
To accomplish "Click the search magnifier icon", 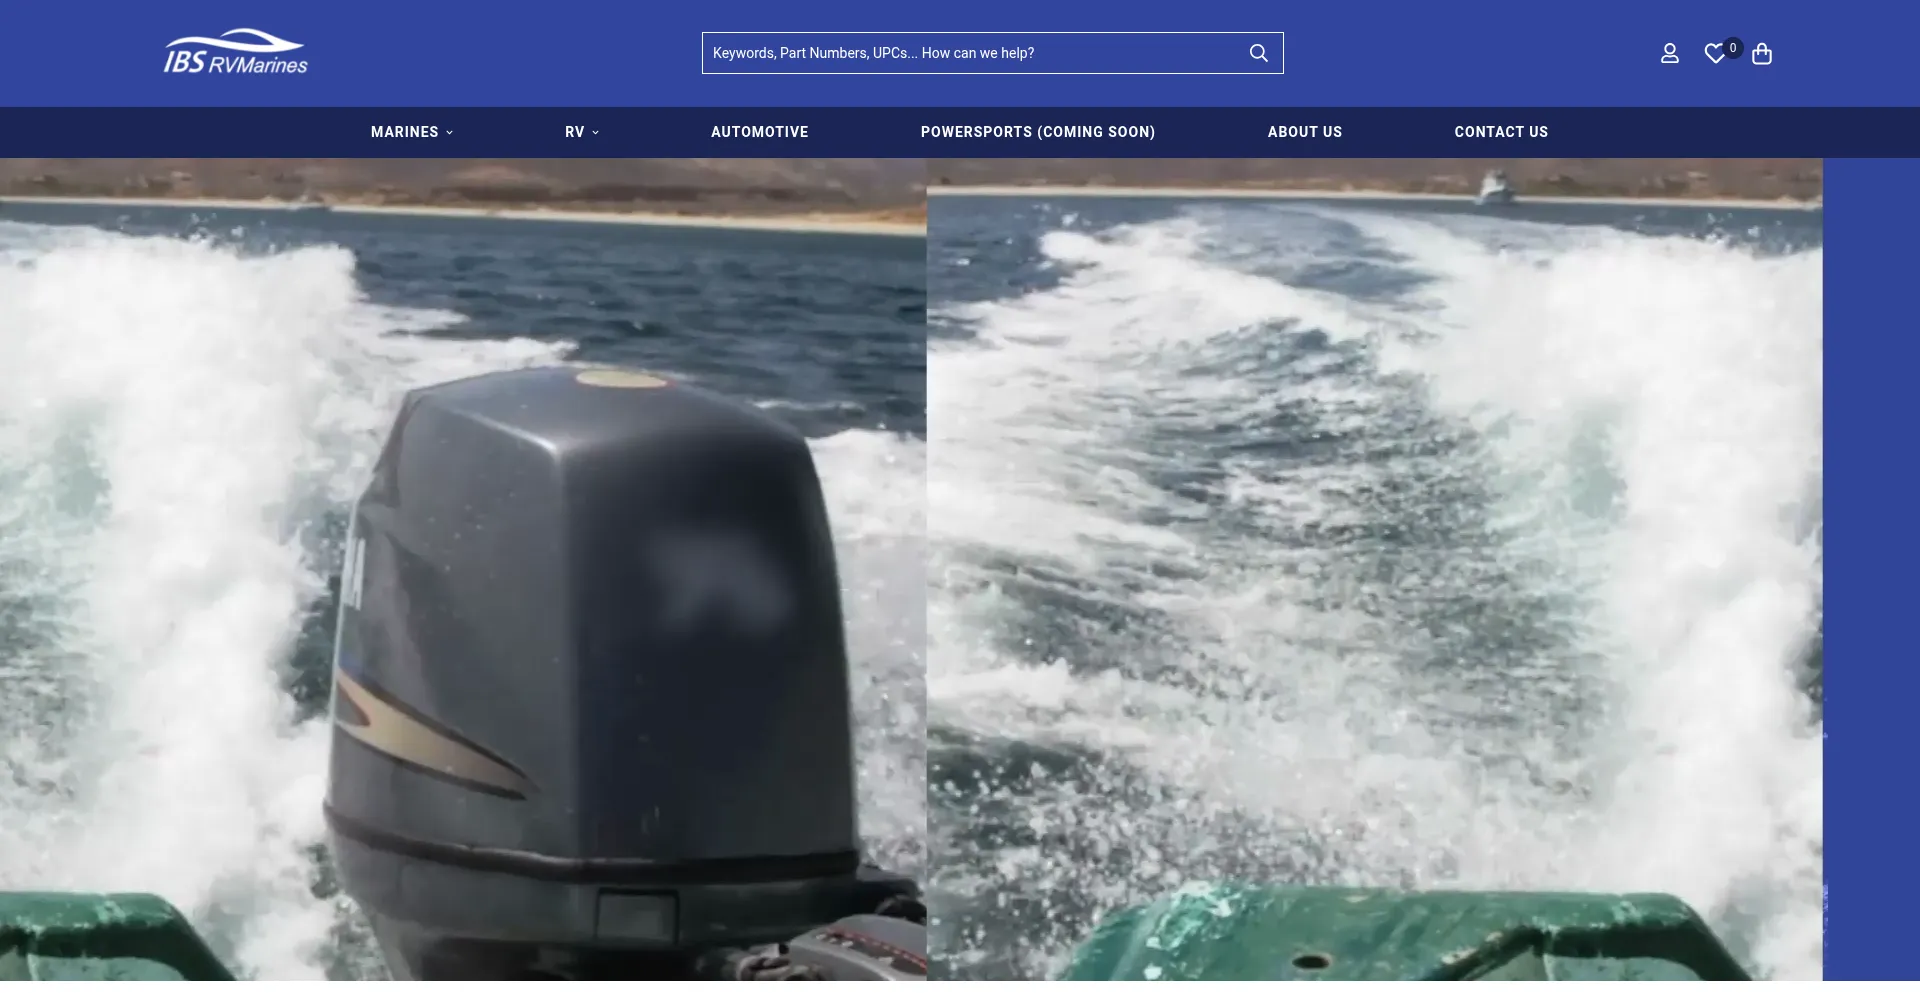I will pos(1259,53).
